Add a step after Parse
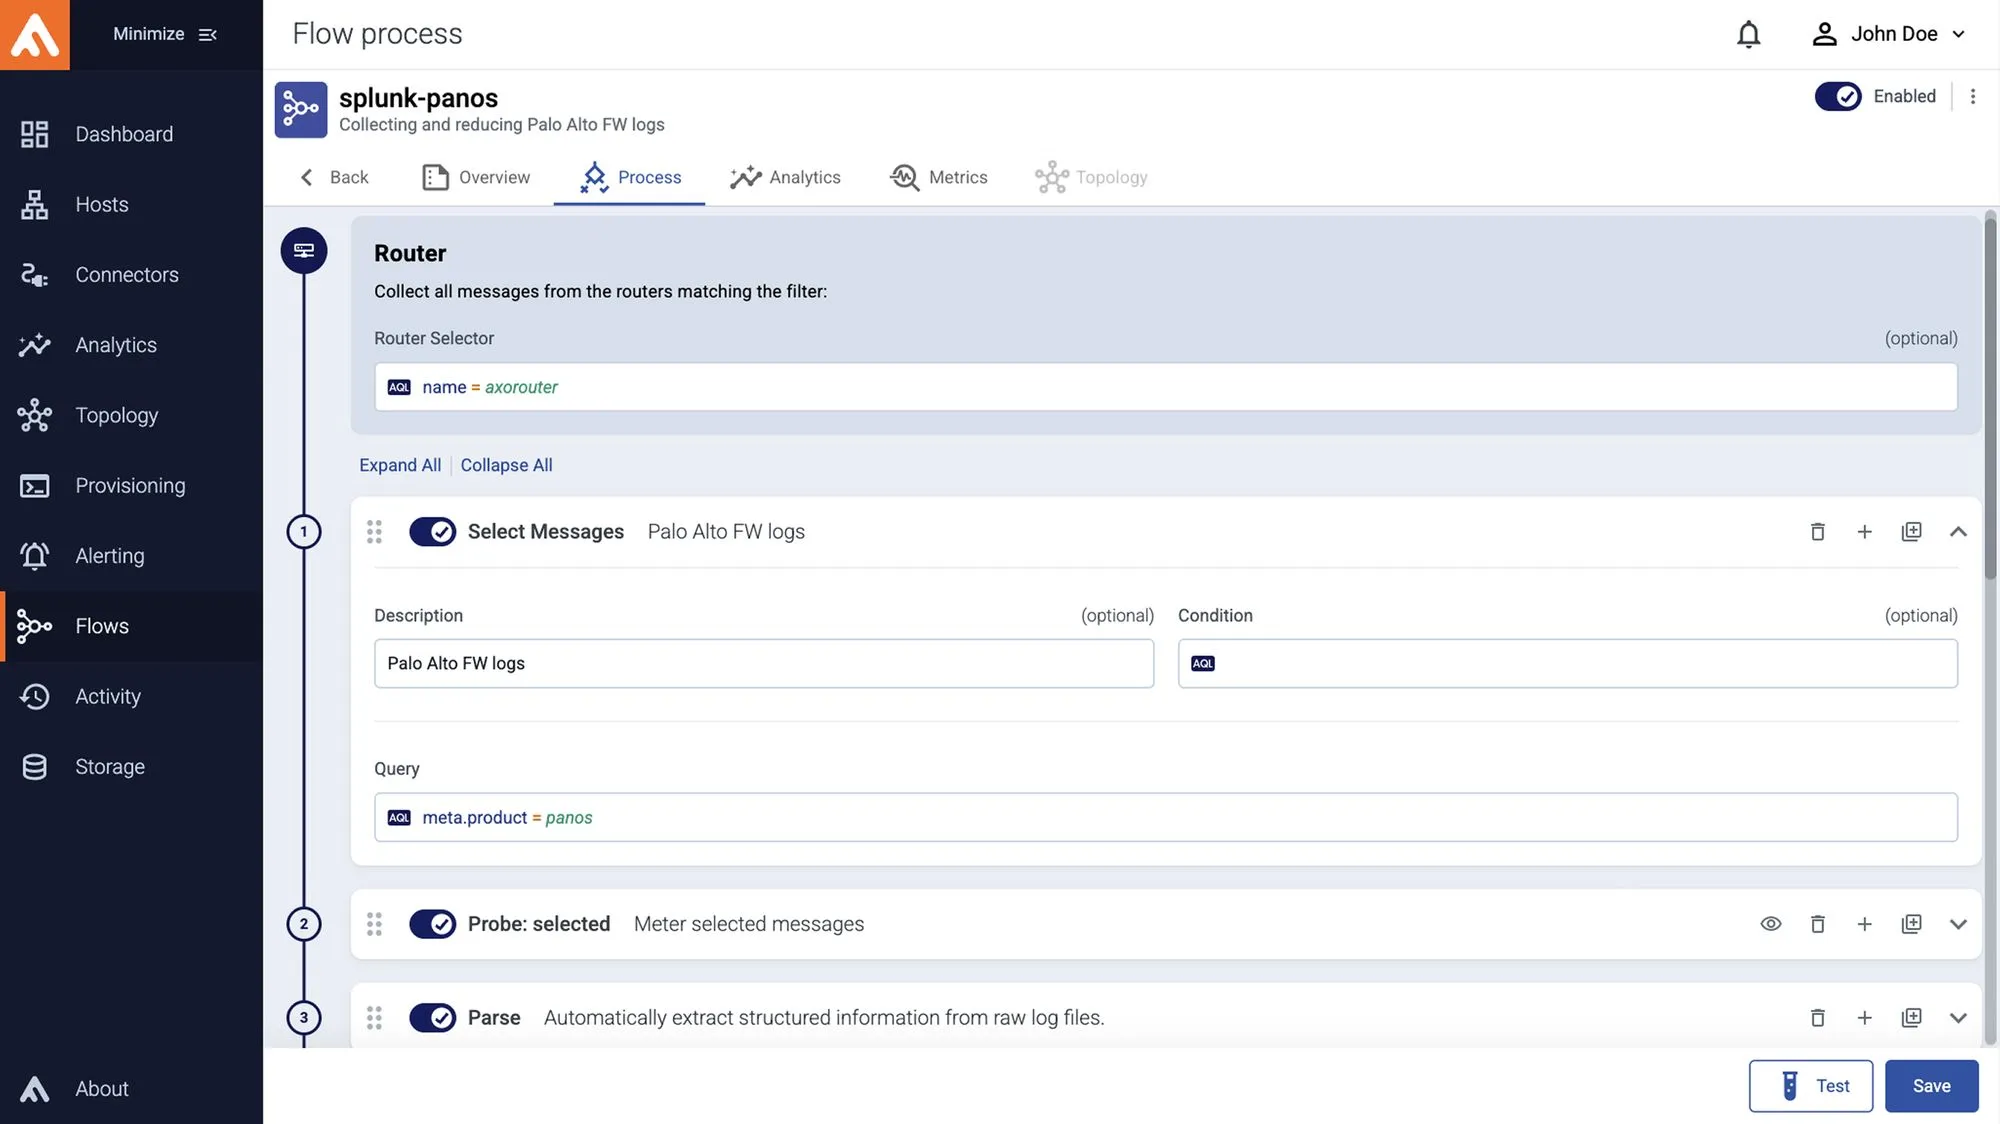 tap(1864, 1018)
